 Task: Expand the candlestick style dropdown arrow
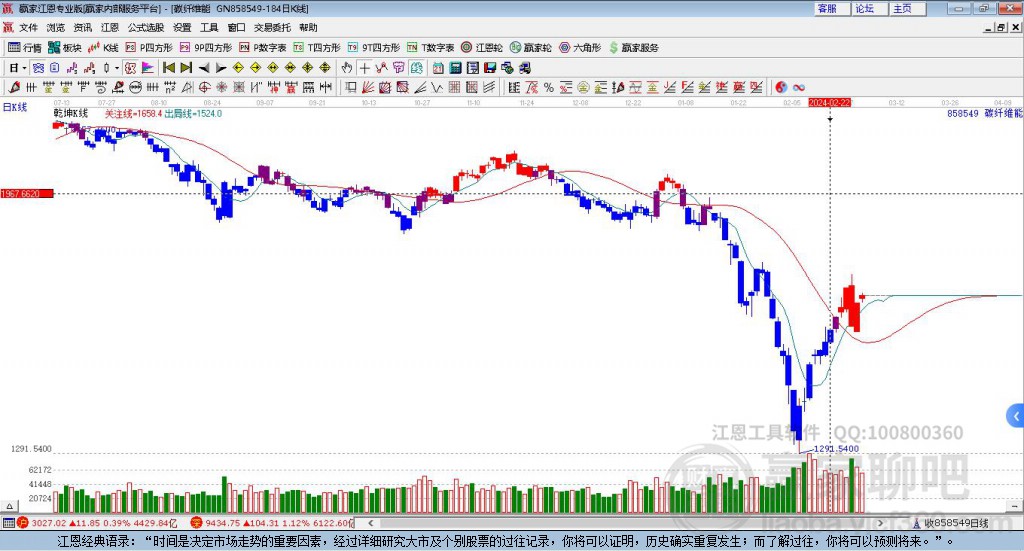tap(117, 68)
